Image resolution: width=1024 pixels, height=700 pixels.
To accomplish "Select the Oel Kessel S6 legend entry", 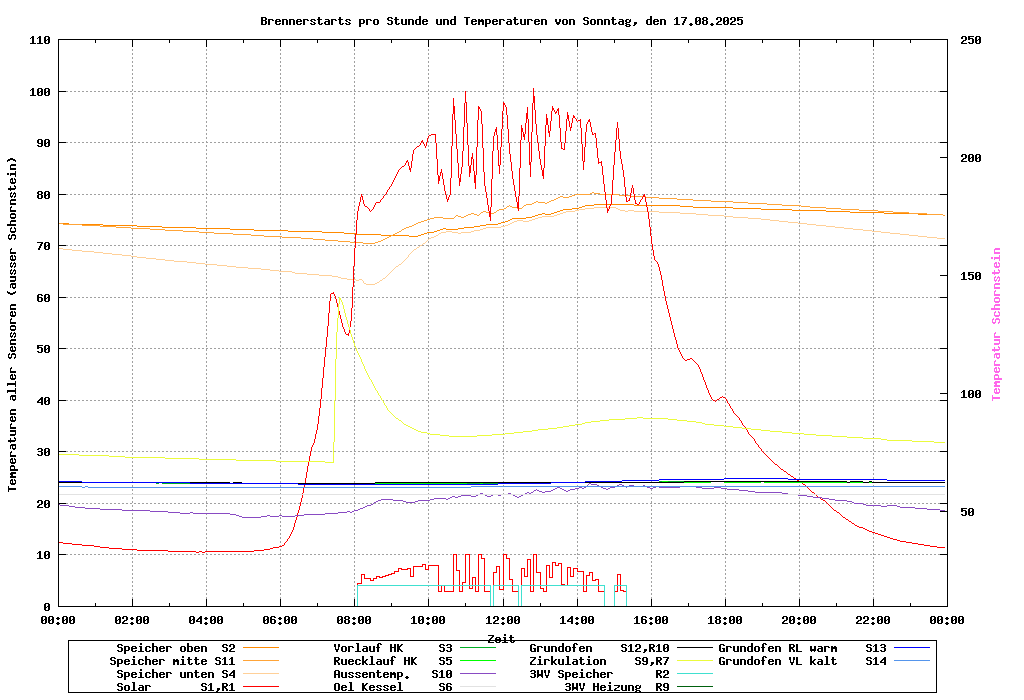I will (x=392, y=687).
